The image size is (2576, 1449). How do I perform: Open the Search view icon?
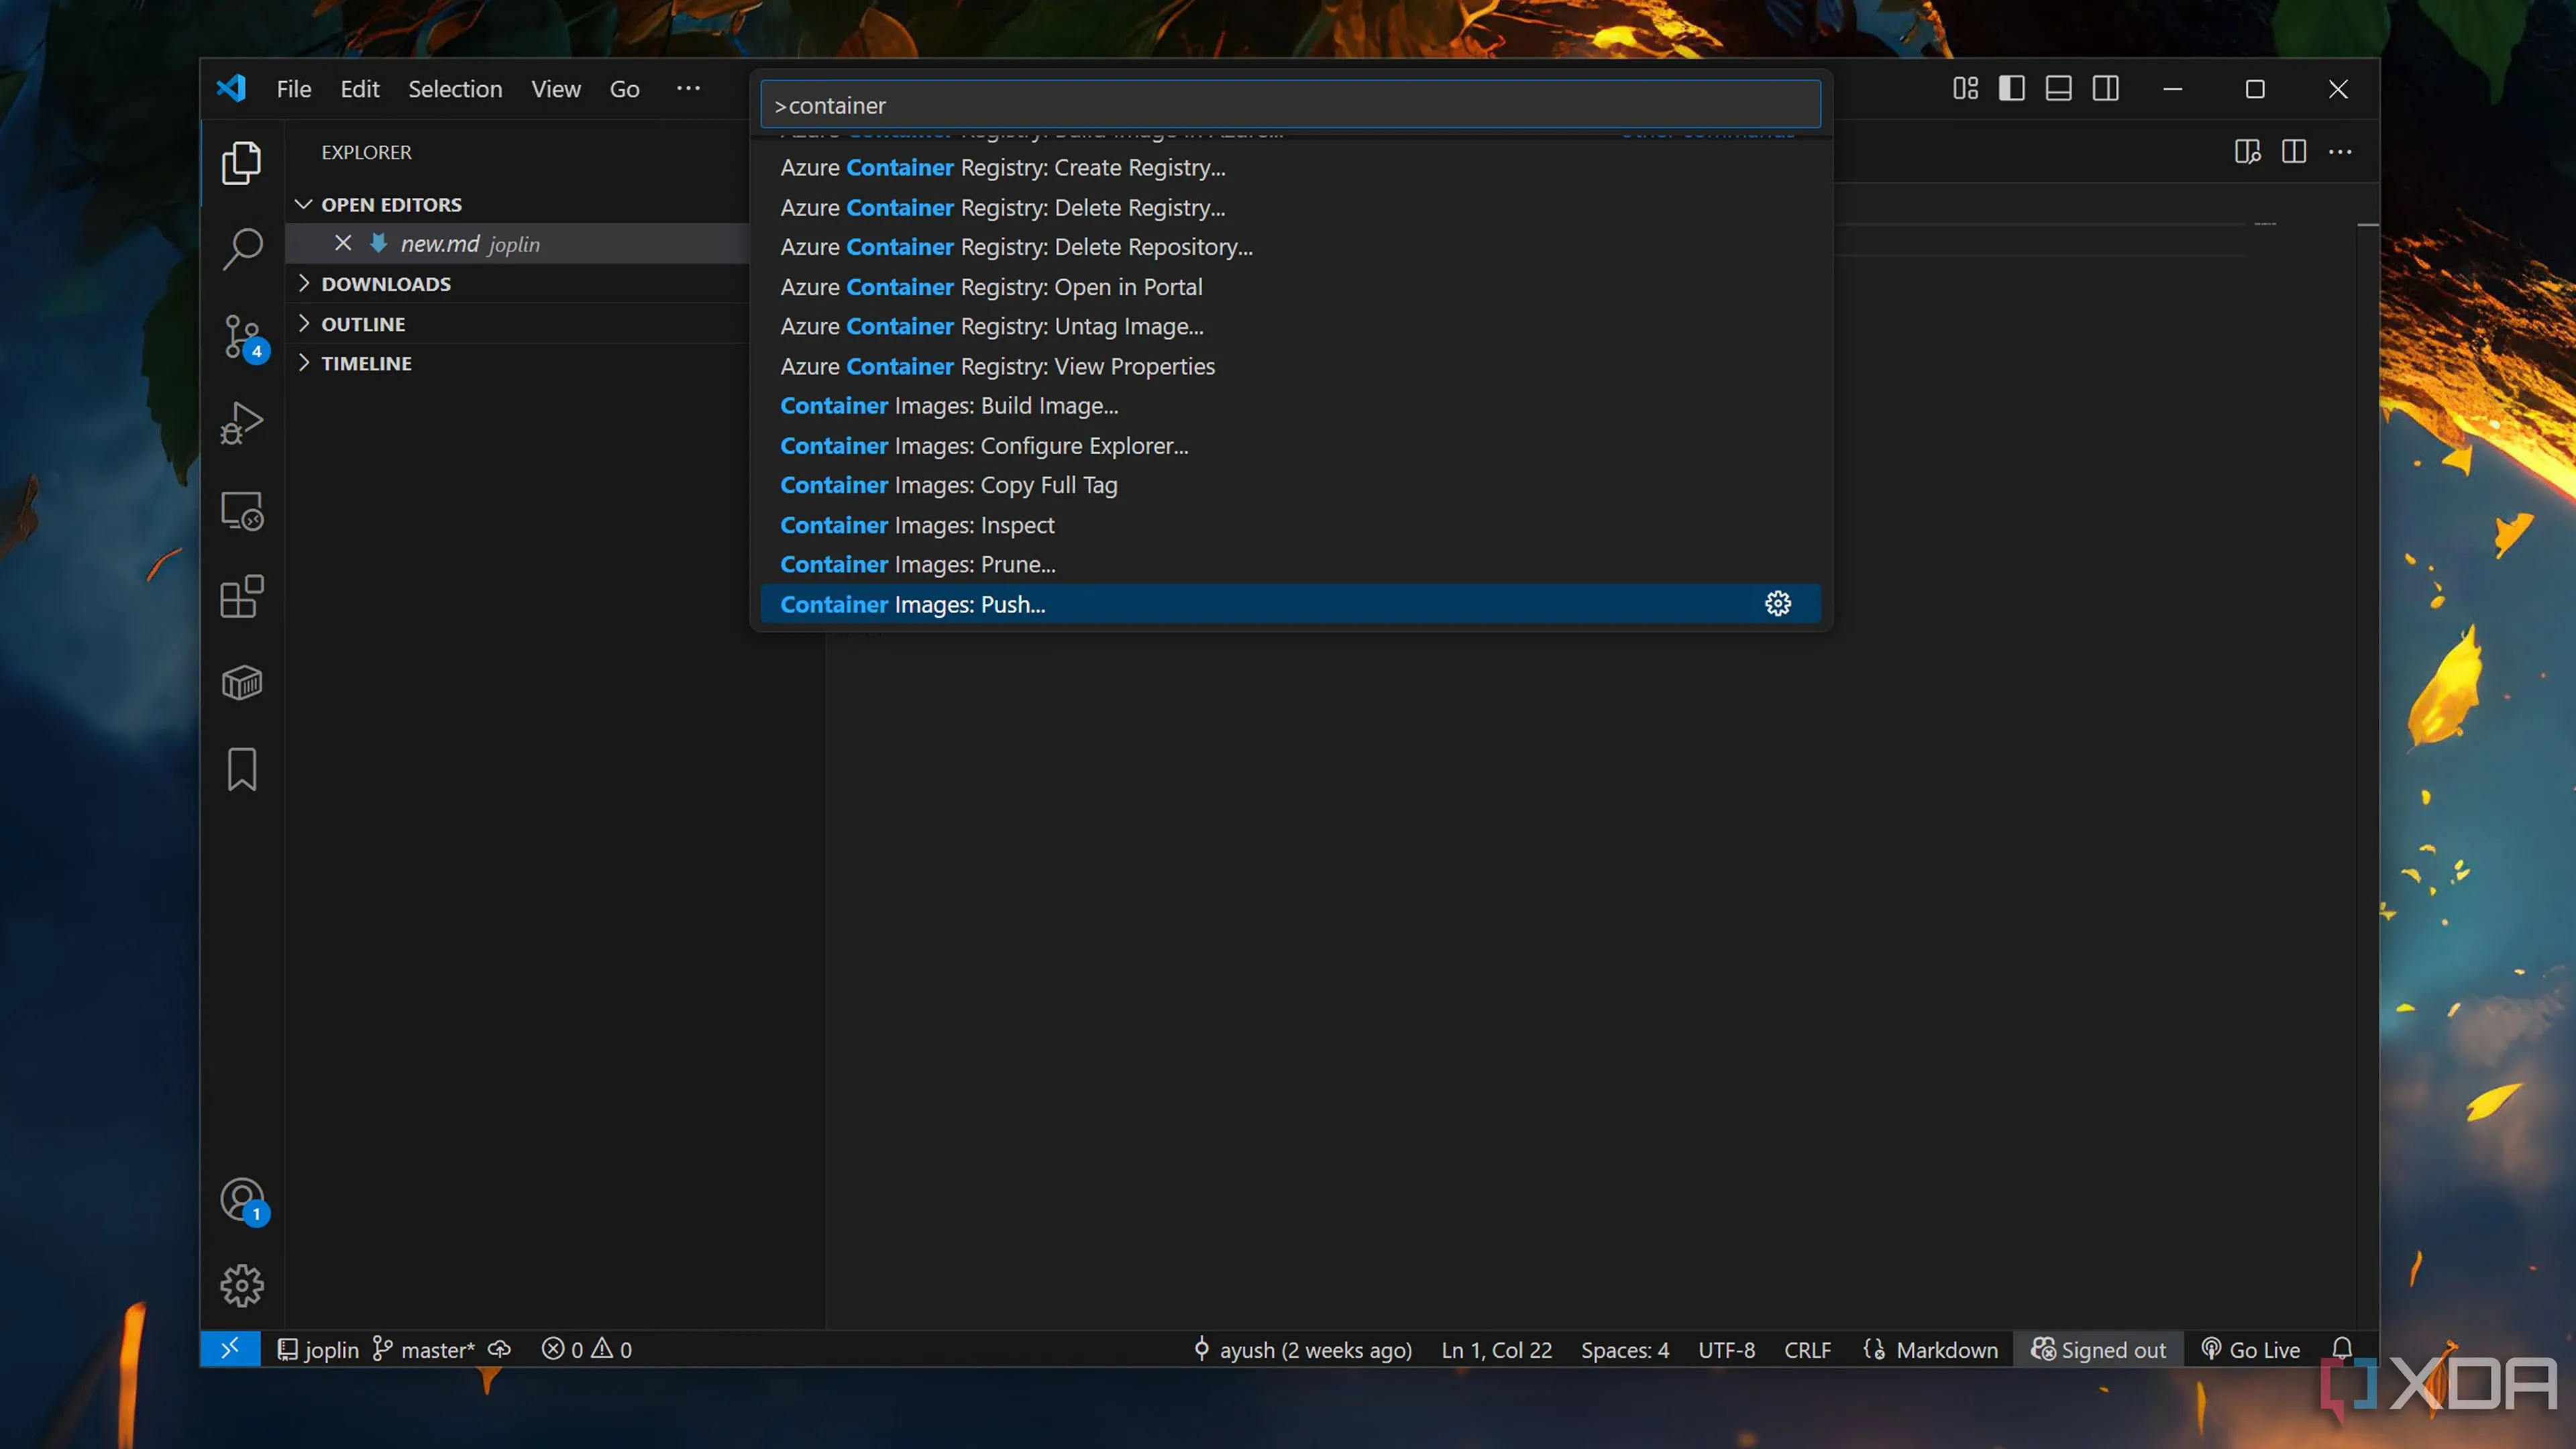241,248
